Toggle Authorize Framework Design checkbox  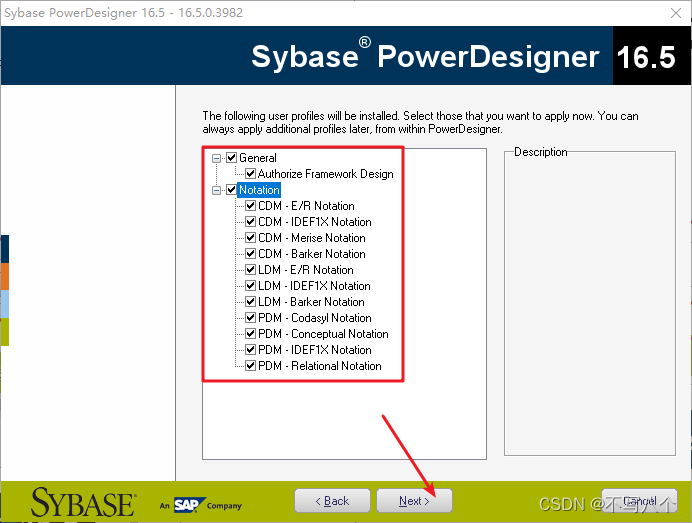(x=251, y=173)
